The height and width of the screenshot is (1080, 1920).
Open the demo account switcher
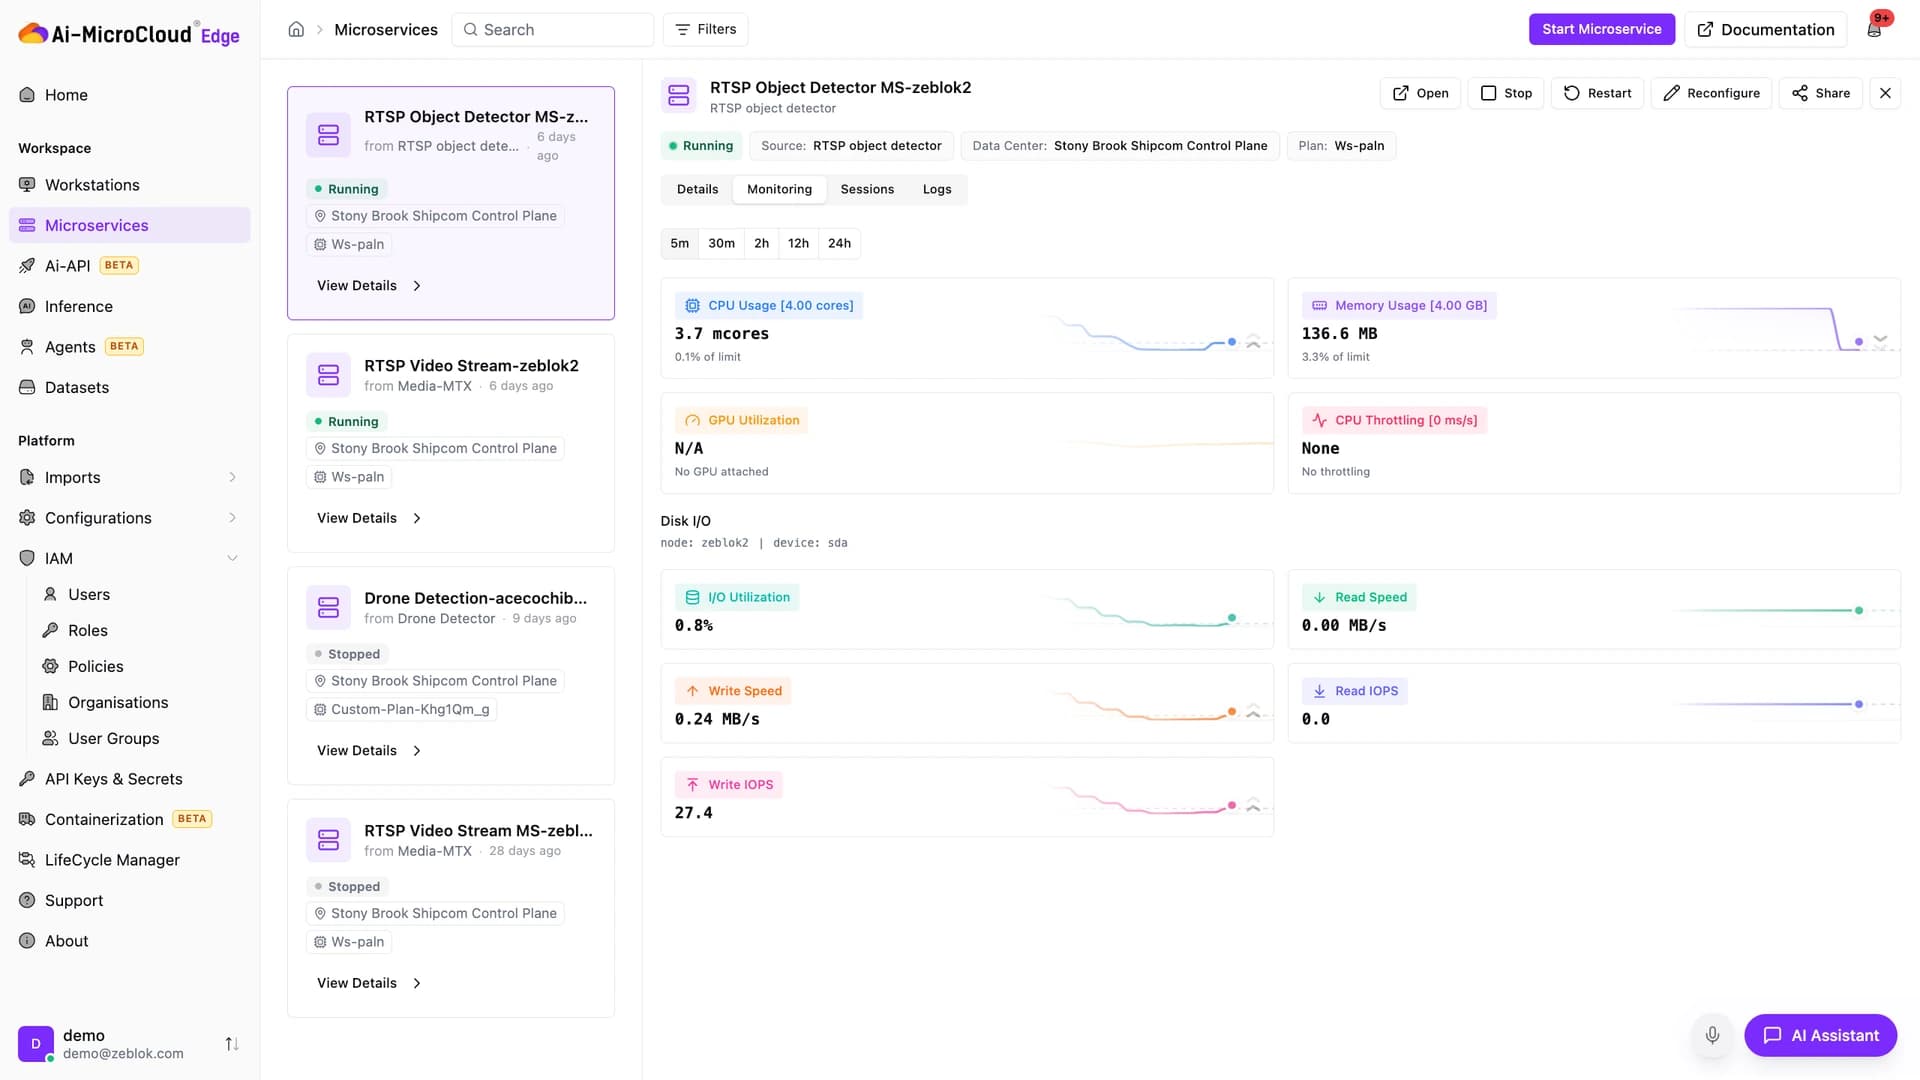tap(232, 1044)
